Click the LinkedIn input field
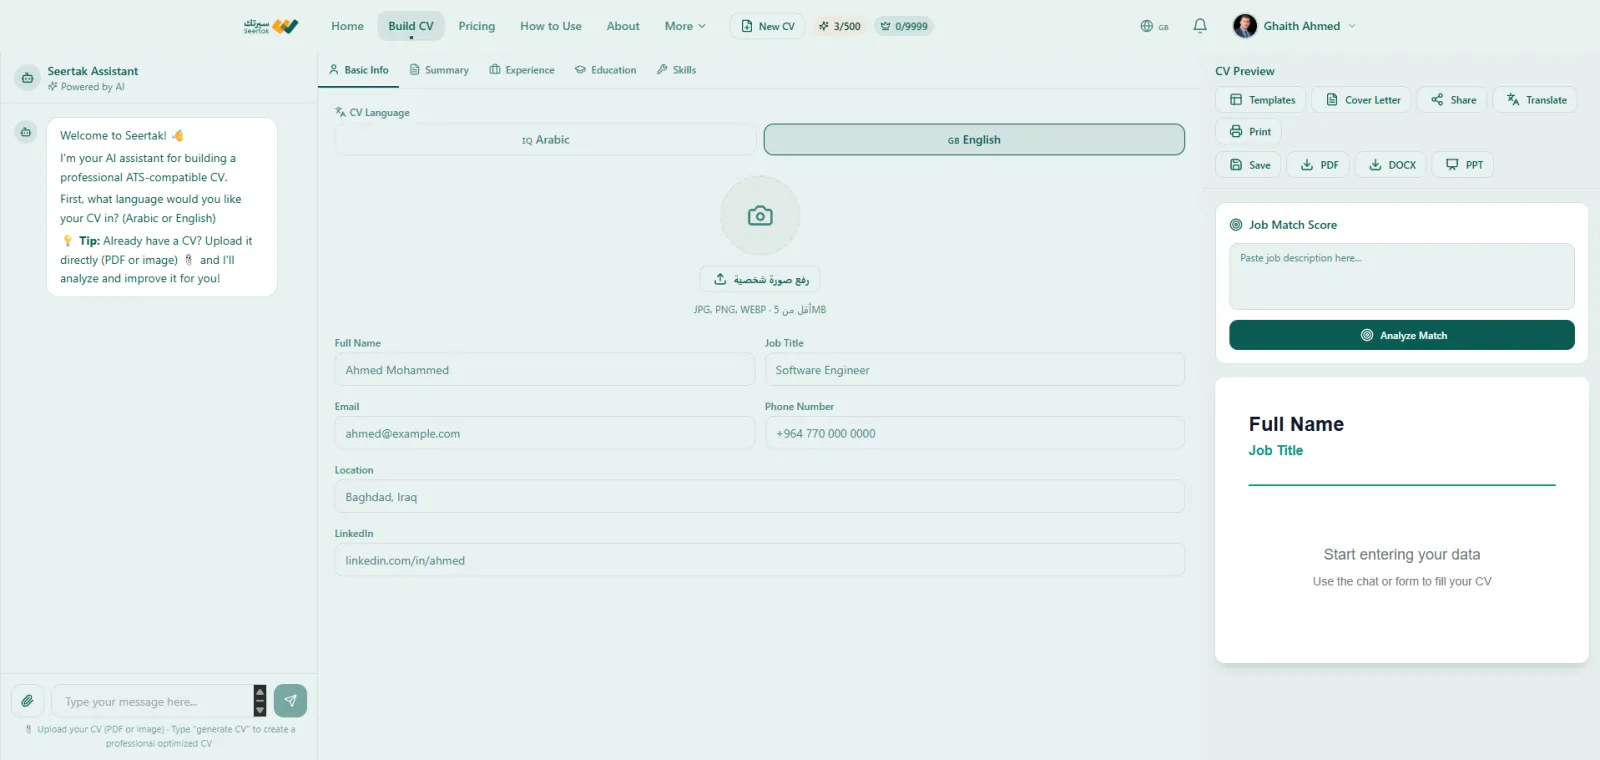The image size is (1600, 760). click(x=760, y=560)
